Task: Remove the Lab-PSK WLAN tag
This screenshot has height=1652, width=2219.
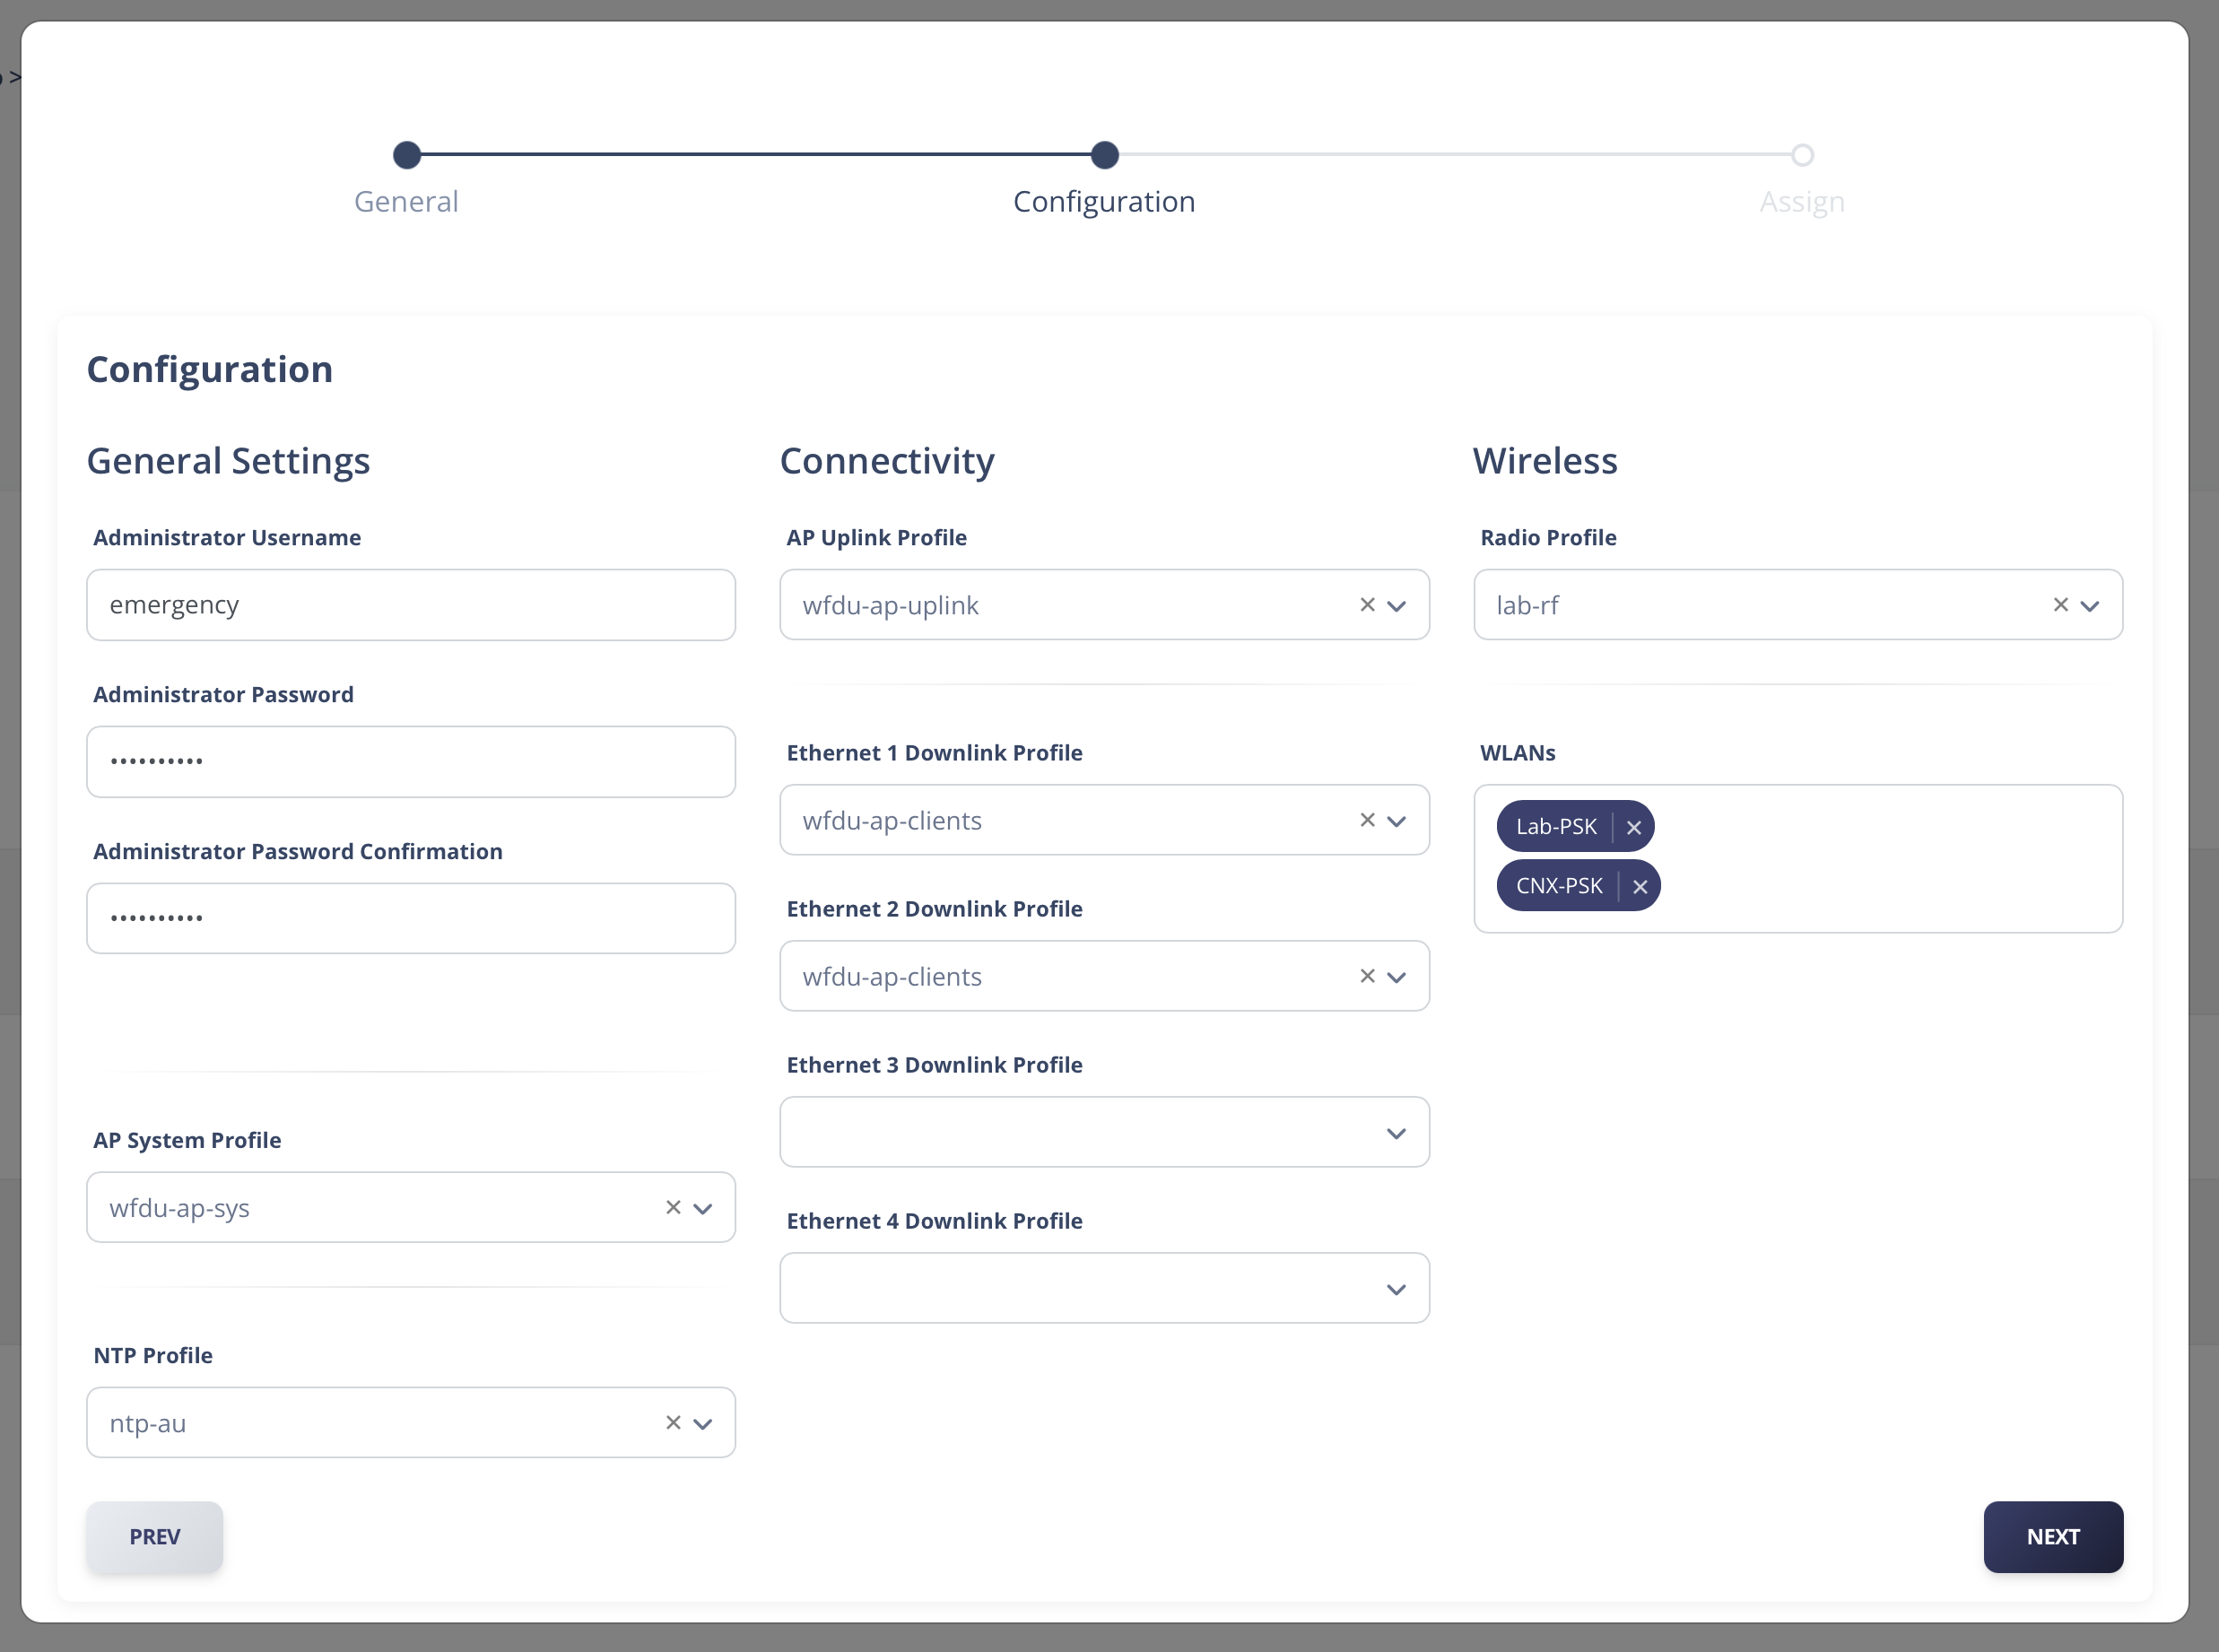Action: (x=1634, y=827)
